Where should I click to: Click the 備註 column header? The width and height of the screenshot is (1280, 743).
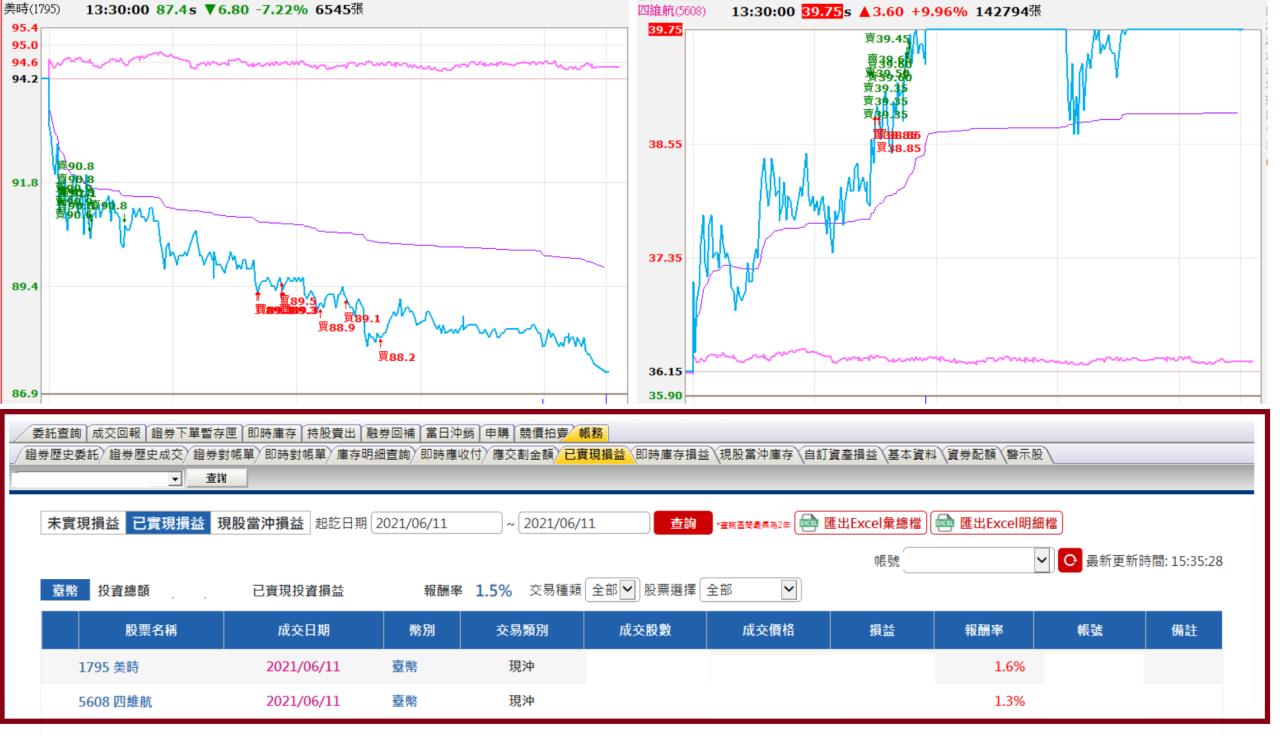(x=1182, y=629)
